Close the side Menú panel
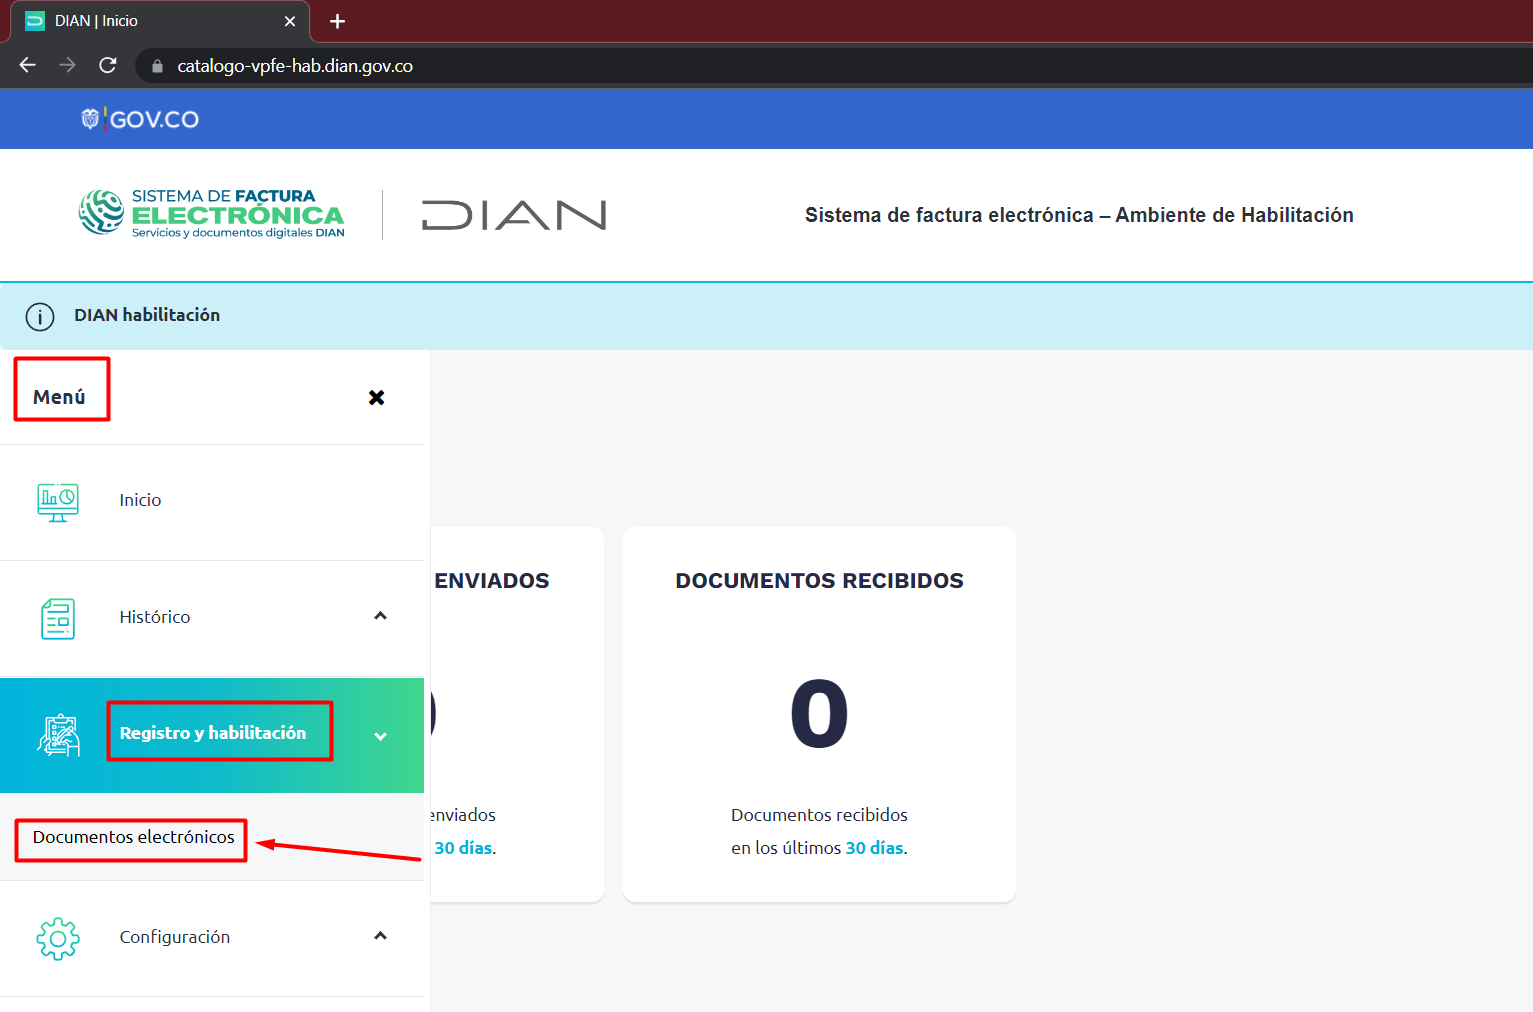Viewport: 1533px width, 1012px height. tap(377, 397)
